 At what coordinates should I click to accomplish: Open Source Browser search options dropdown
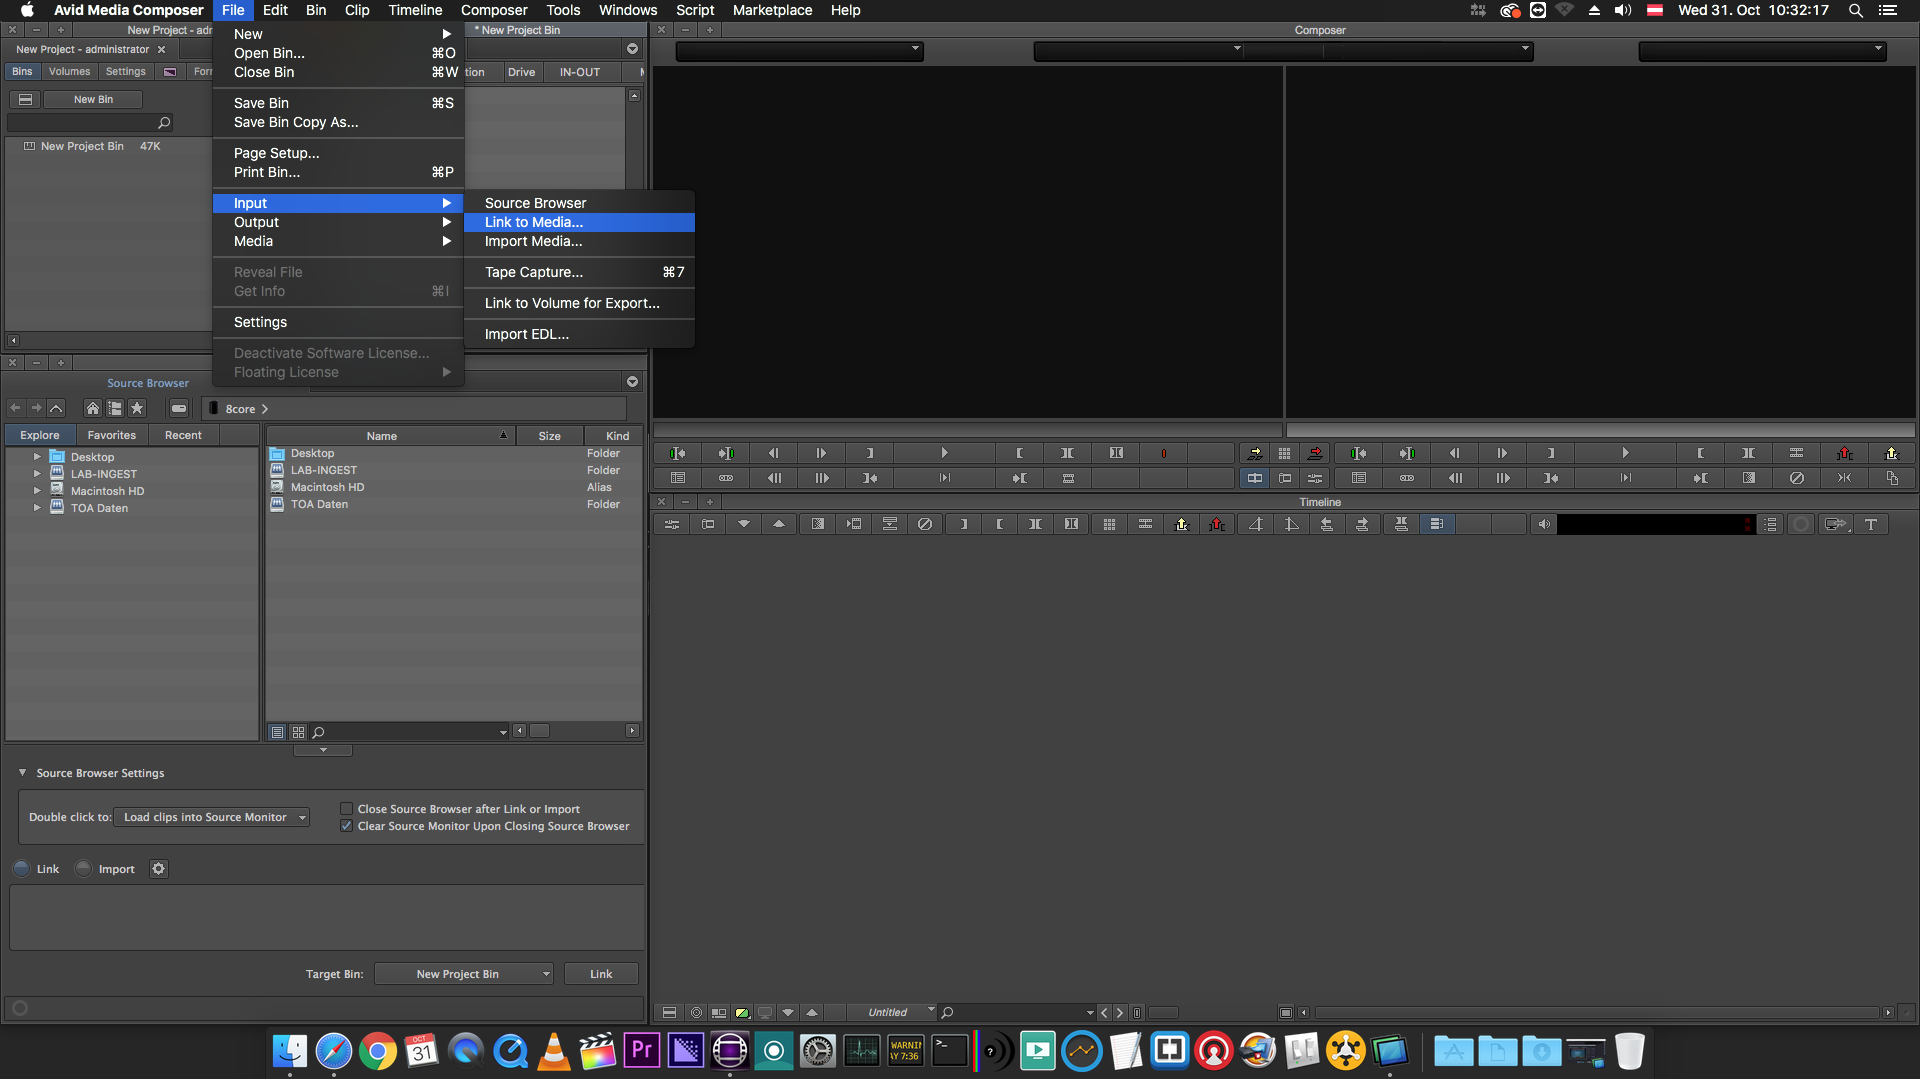pos(503,732)
